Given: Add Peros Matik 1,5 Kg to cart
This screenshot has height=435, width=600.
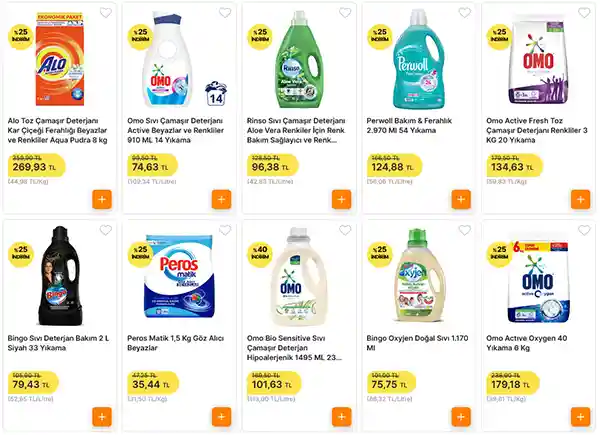Looking at the screenshot, I should (x=222, y=416).
